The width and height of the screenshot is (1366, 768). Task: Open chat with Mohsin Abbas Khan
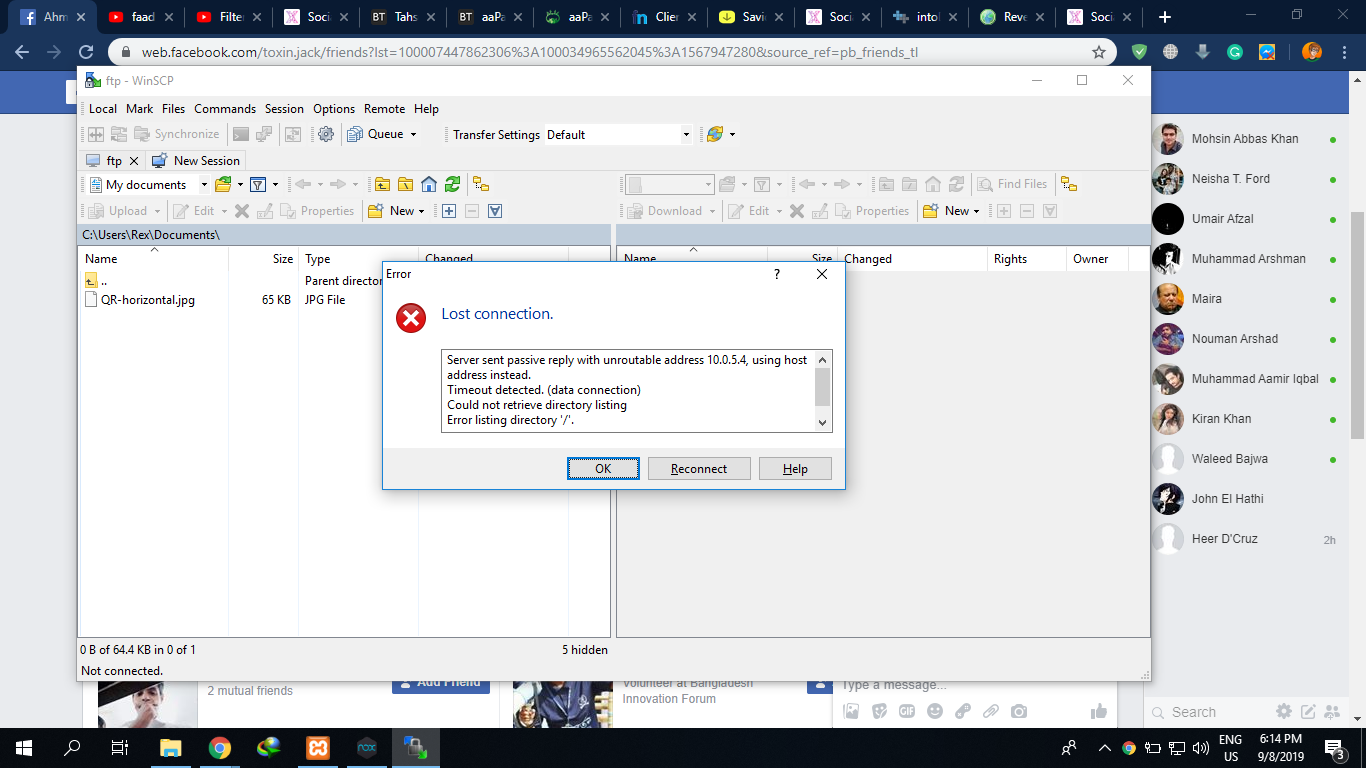pos(1244,139)
